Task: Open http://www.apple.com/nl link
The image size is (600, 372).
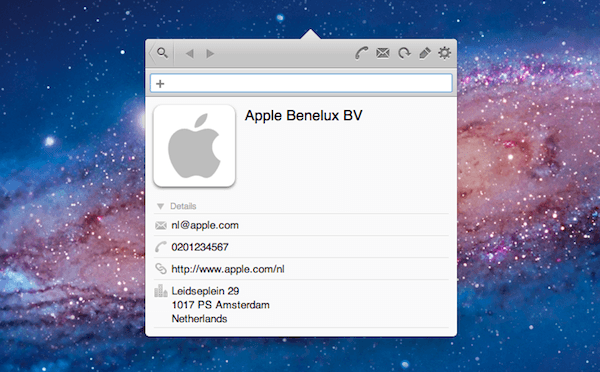Action: click(228, 269)
